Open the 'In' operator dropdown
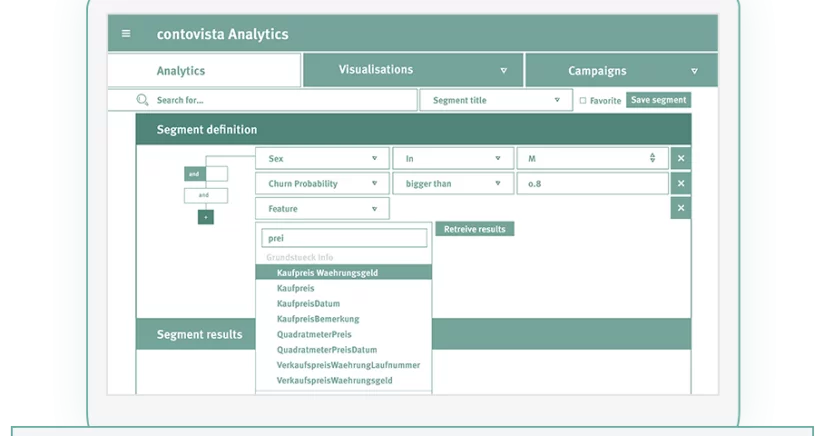The width and height of the screenshot is (824, 436). [x=451, y=158]
